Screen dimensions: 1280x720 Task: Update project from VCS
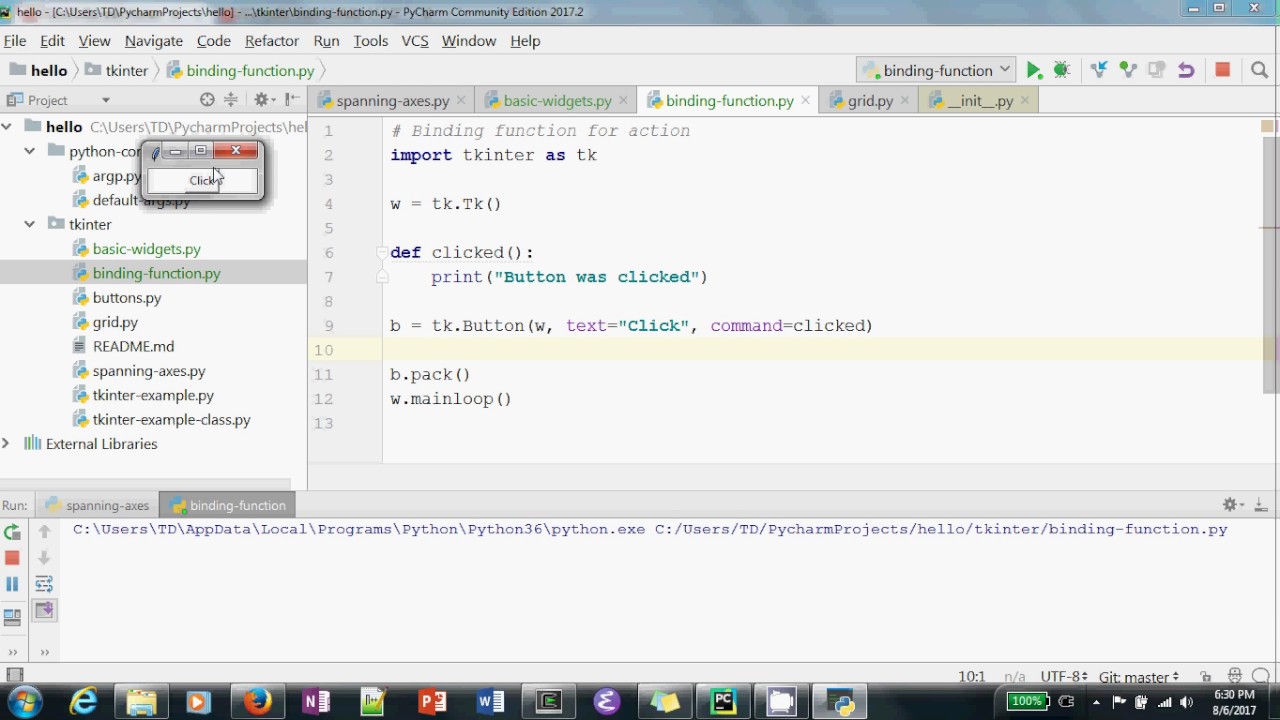click(x=1099, y=70)
